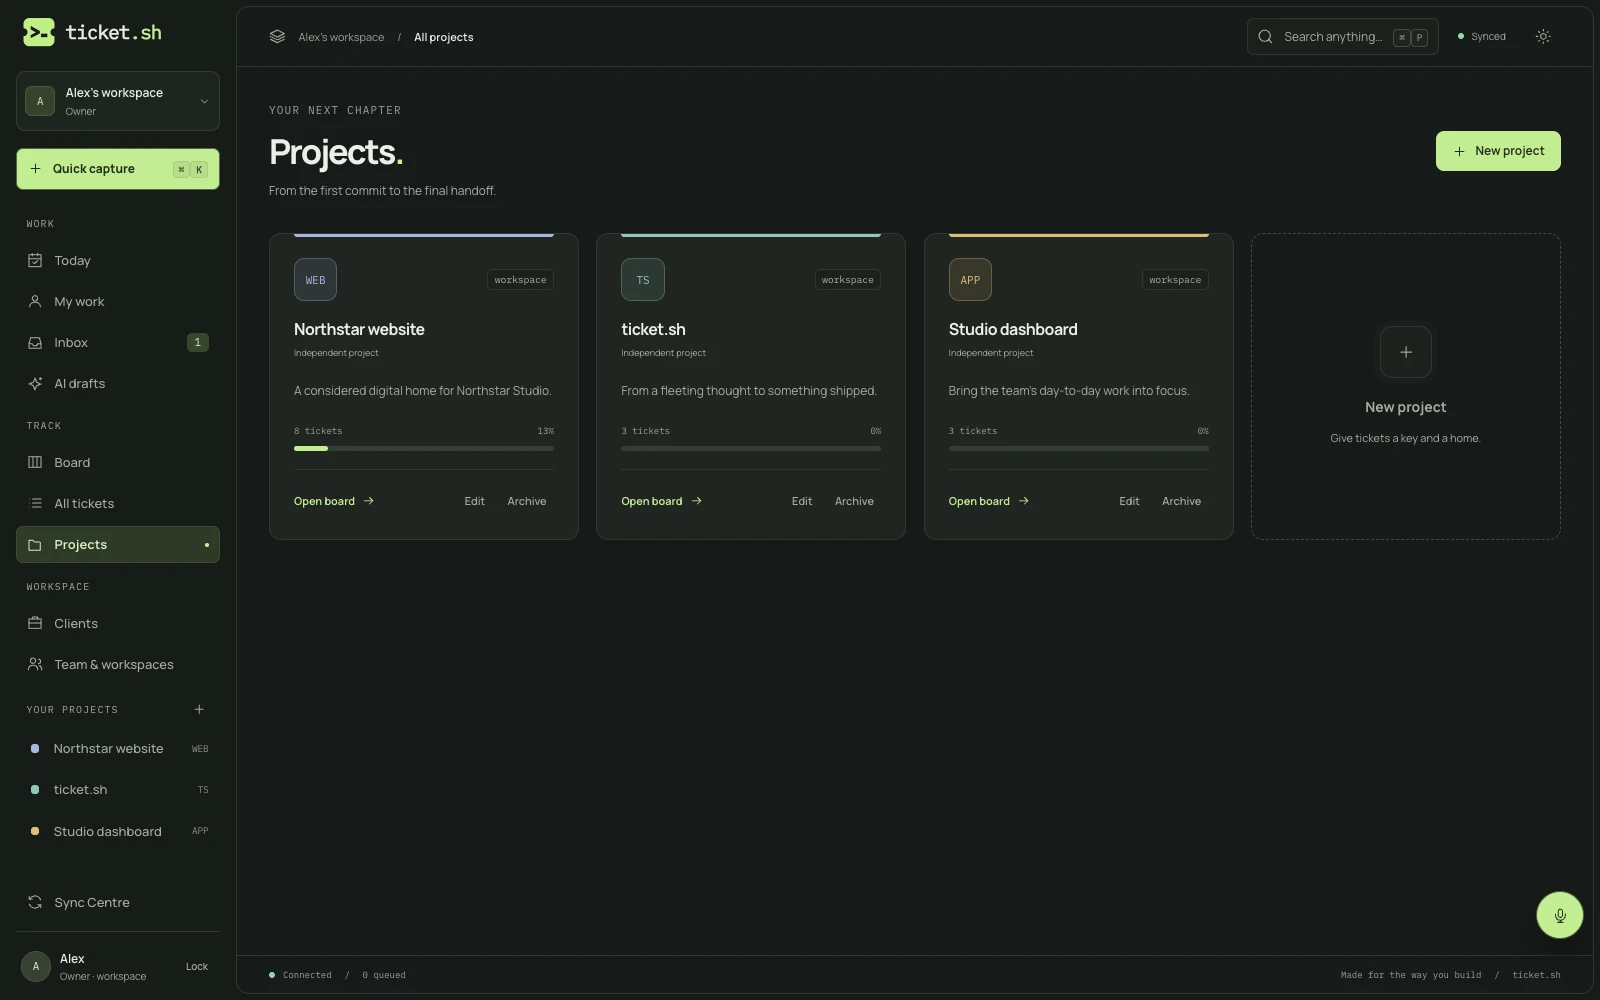Click the Northstar website card title
The image size is (1600, 1000).
coord(359,329)
